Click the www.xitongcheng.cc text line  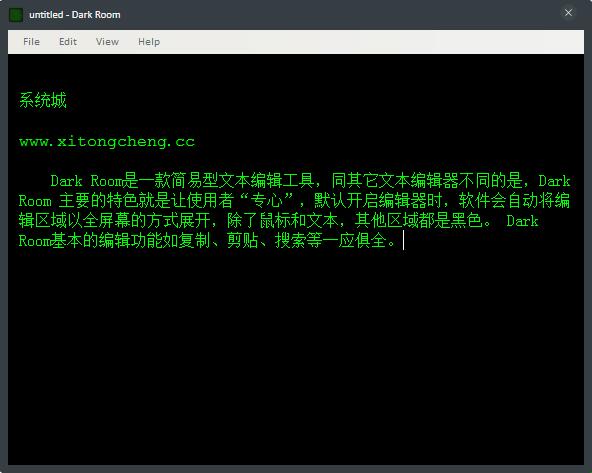pyautogui.click(x=107, y=142)
